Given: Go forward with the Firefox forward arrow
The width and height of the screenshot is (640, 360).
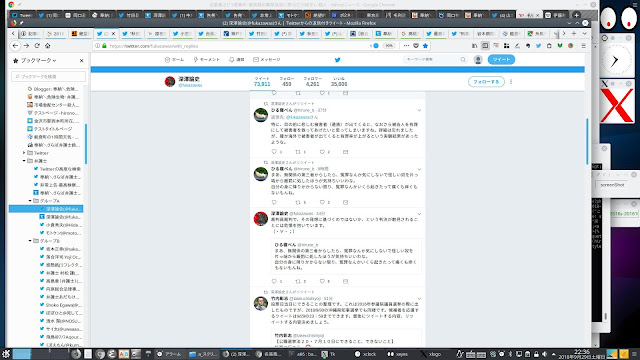Looking at the screenshot, I should 26,46.
